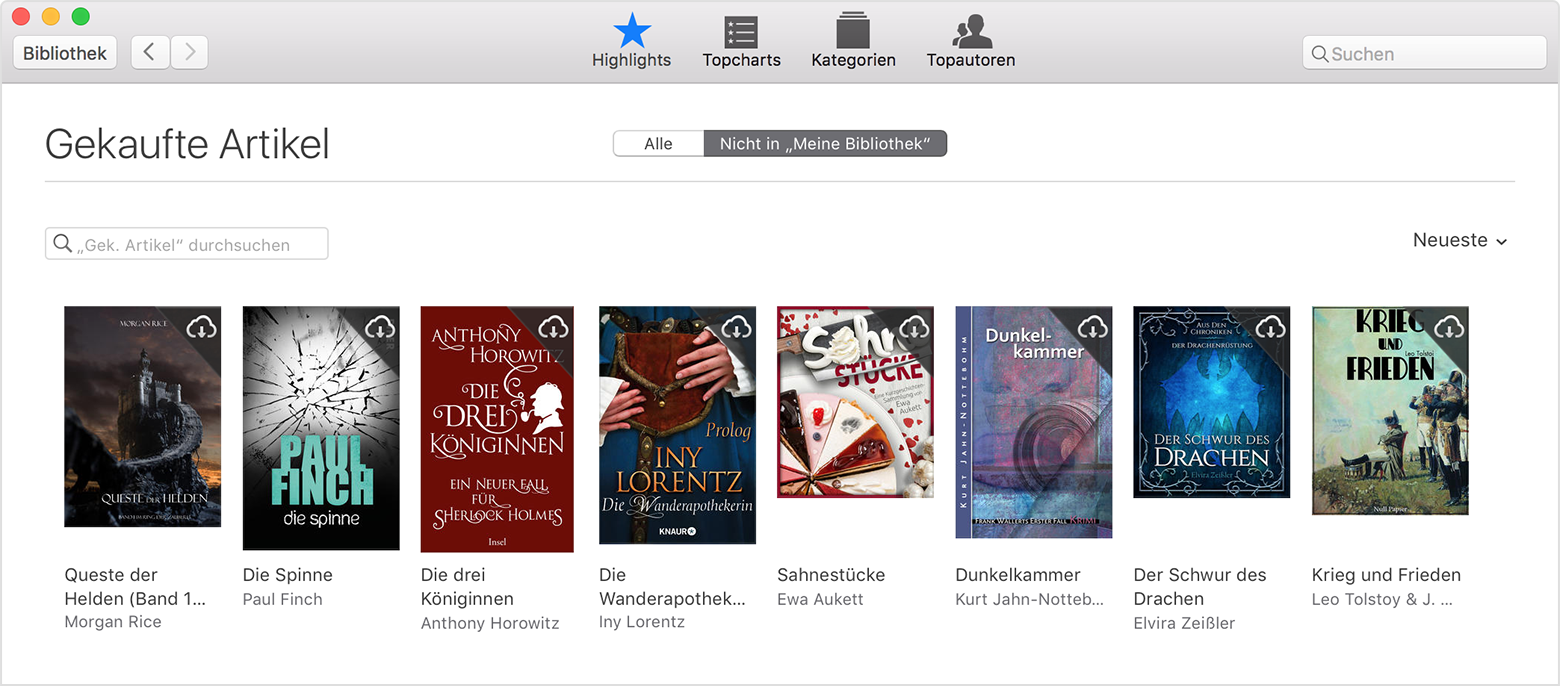The height and width of the screenshot is (686, 1560).
Task: Open the Die drei Königinnen title link
Action: pyautogui.click(x=467, y=587)
